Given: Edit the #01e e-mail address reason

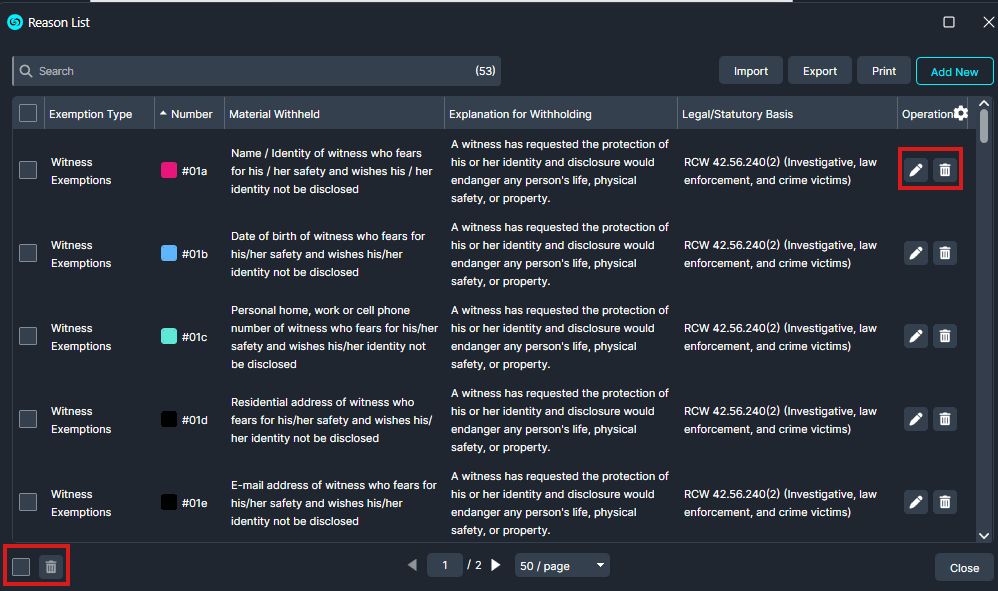Looking at the screenshot, I should 916,502.
